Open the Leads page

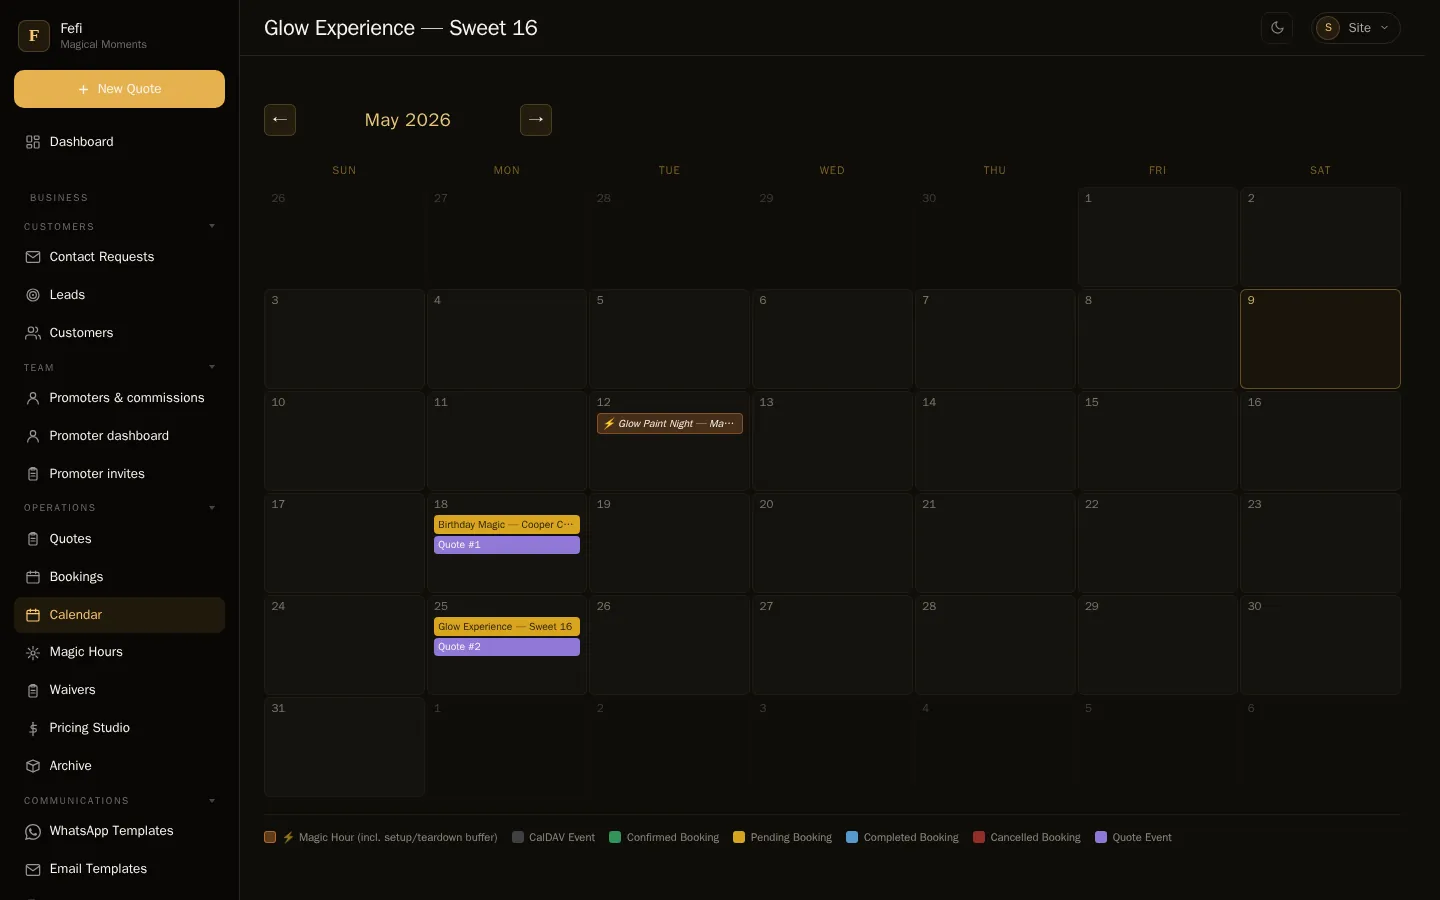[x=119, y=295]
